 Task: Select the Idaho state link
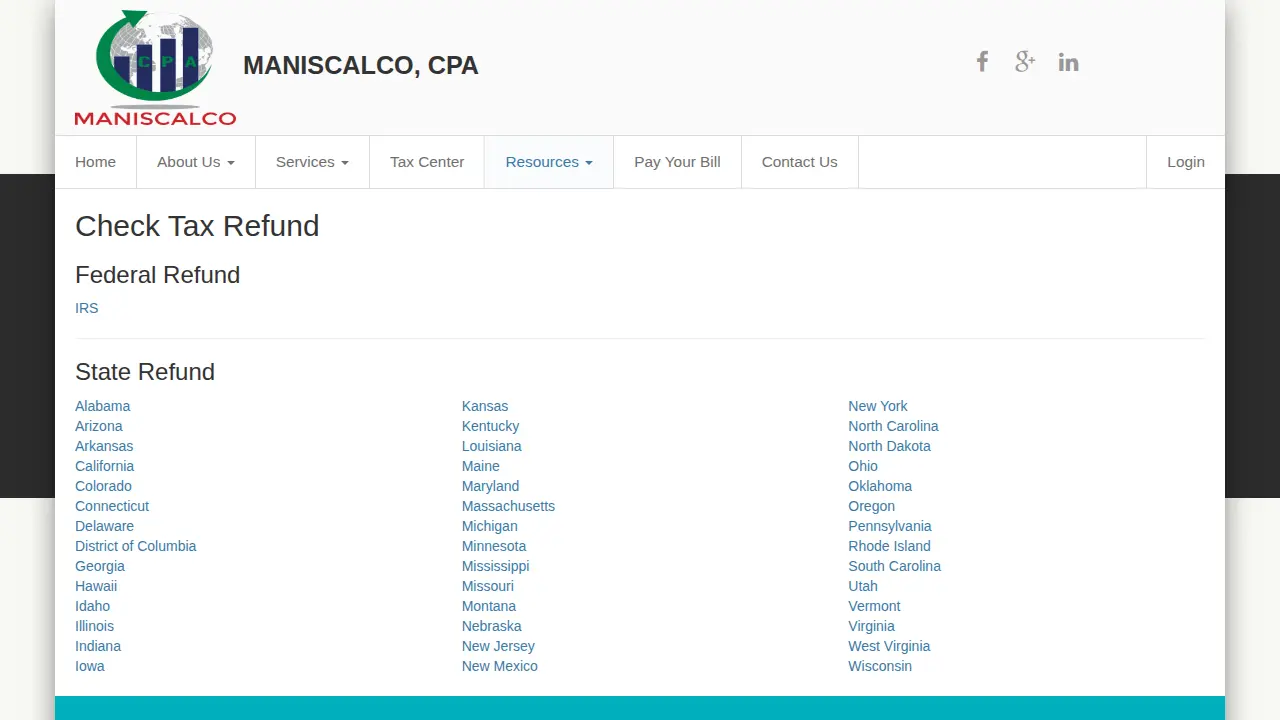92,606
